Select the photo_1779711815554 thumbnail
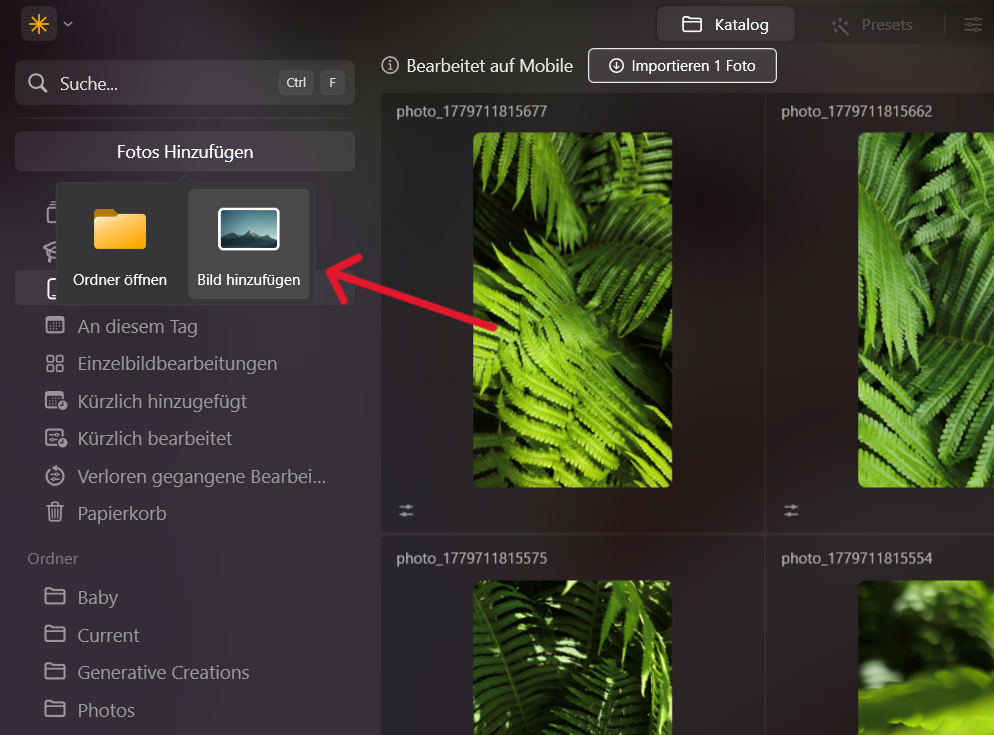Image resolution: width=994 pixels, height=735 pixels. pyautogui.click(x=926, y=658)
